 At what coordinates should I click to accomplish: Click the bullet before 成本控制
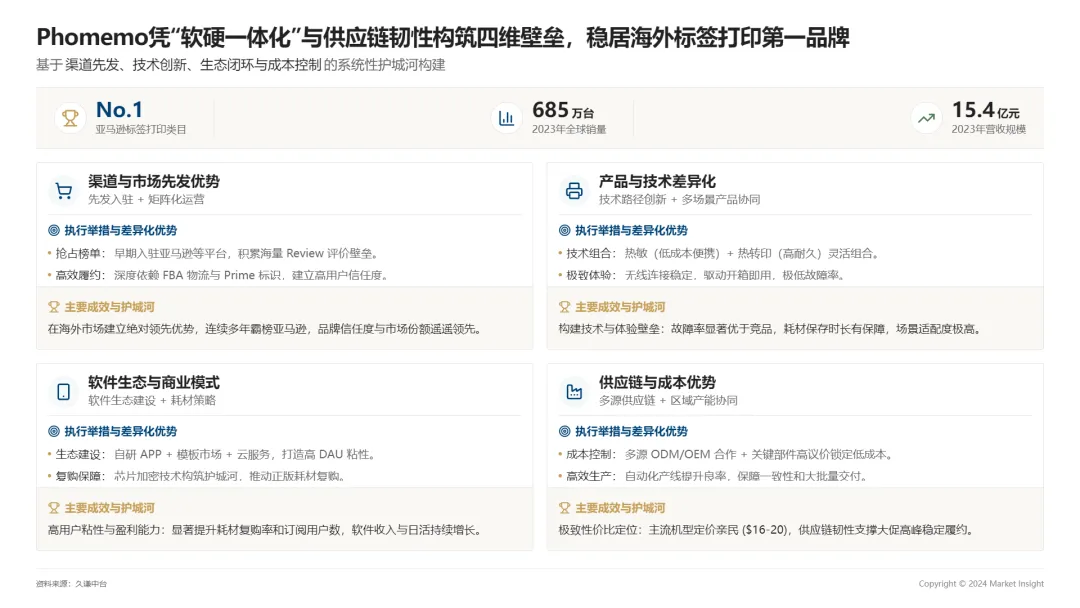click(x=562, y=454)
